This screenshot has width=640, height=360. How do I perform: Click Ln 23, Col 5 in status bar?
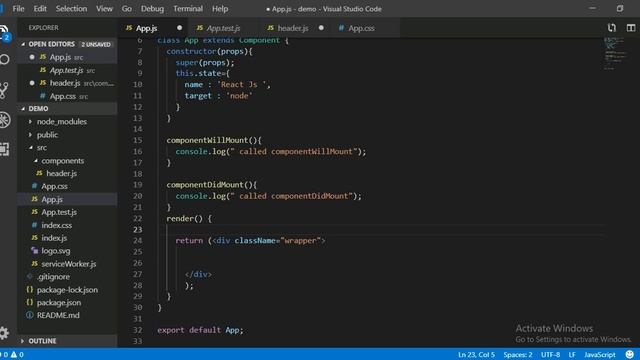pyautogui.click(x=476, y=355)
